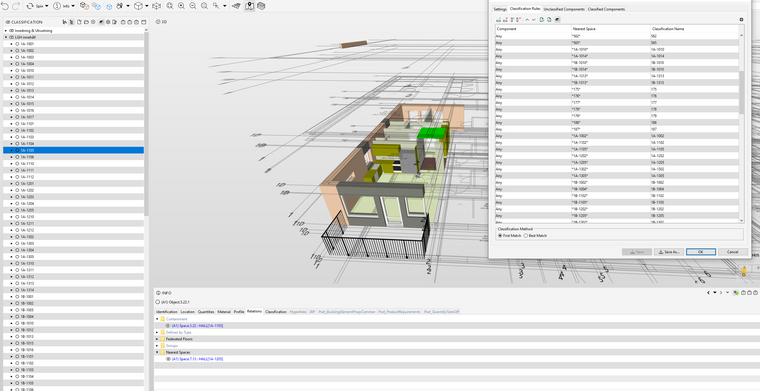
Task: Collapse the LGH innehåll classification
Action: point(6,37)
